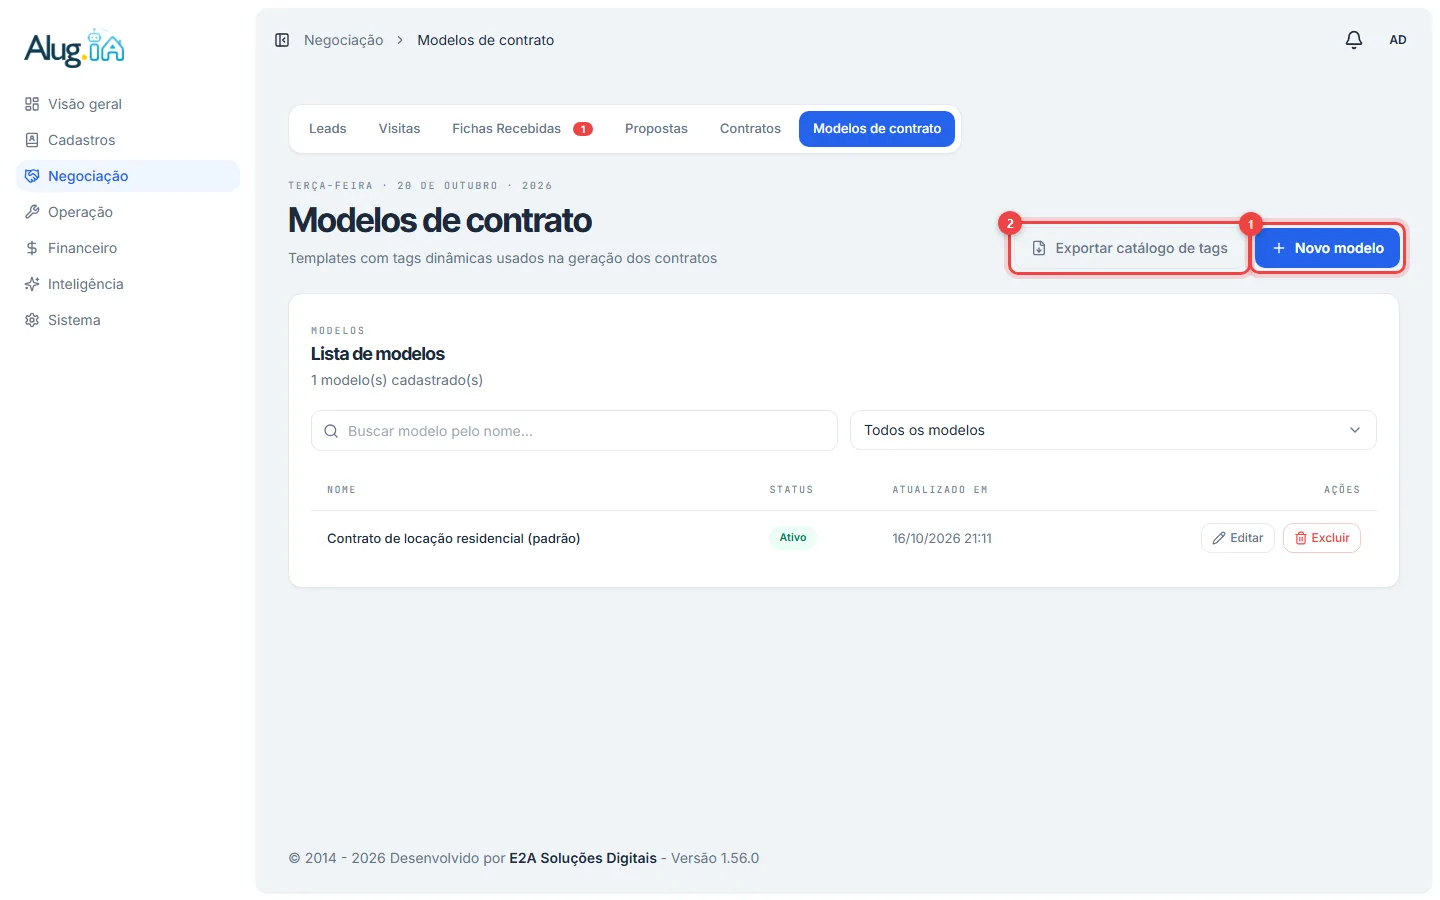This screenshot has height=900, width=1440.
Task: Click the E2A Soluções Digitais footer text
Action: (x=583, y=858)
